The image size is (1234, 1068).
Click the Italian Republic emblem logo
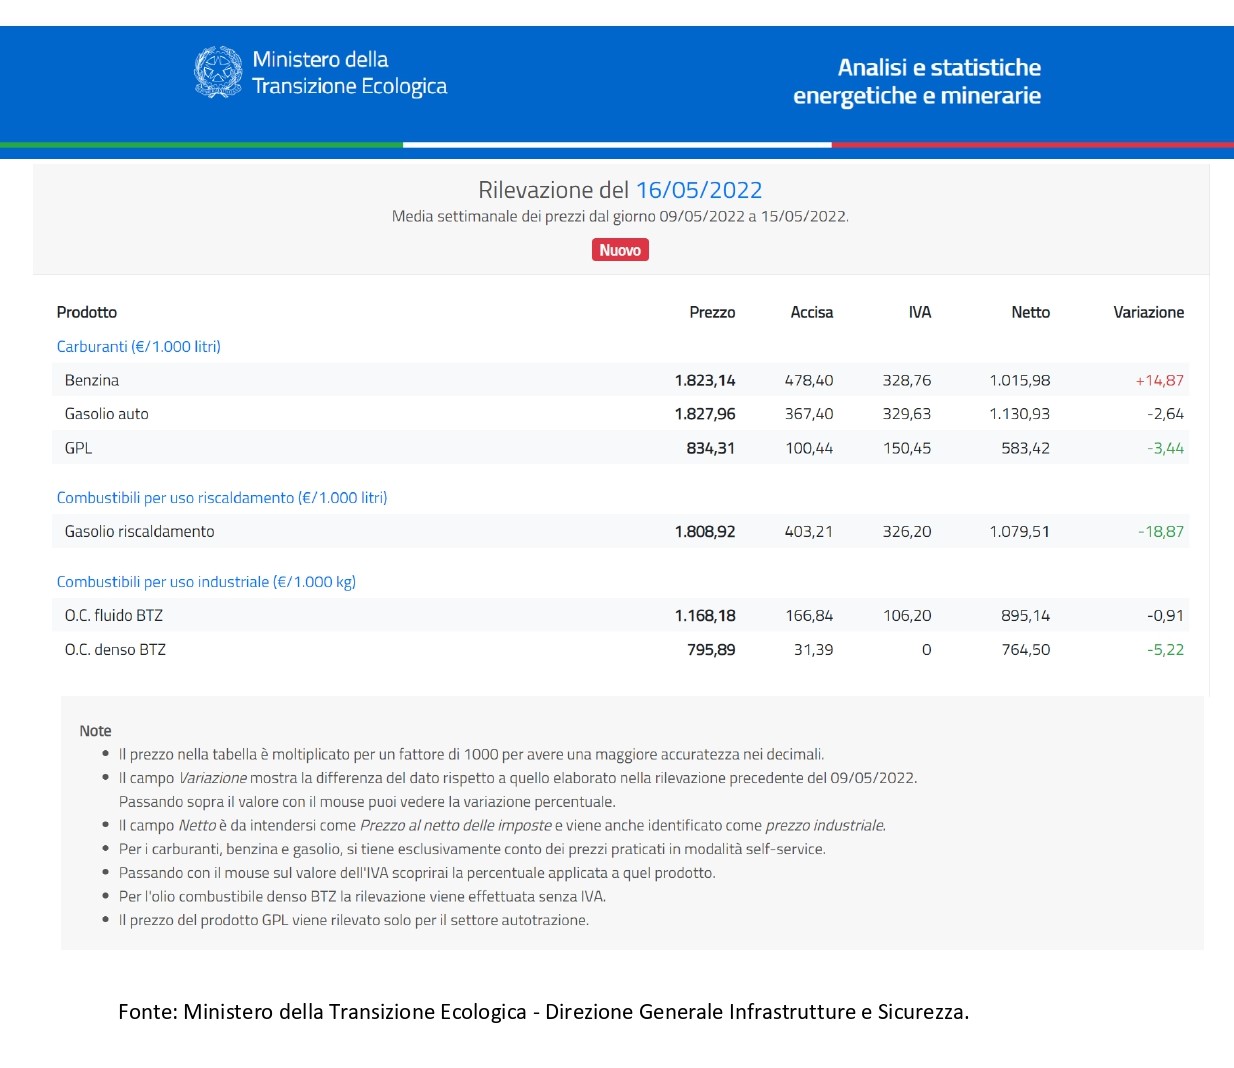point(218,72)
